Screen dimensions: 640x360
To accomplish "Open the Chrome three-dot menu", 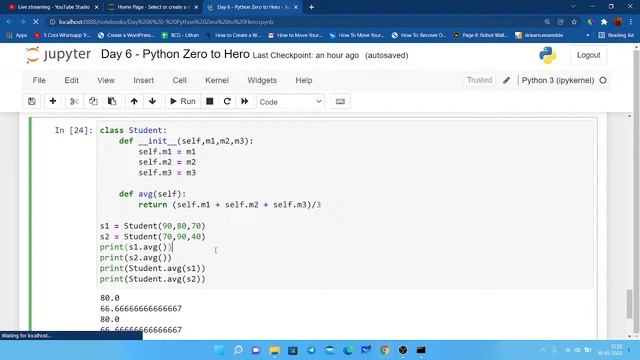I will point(631,22).
